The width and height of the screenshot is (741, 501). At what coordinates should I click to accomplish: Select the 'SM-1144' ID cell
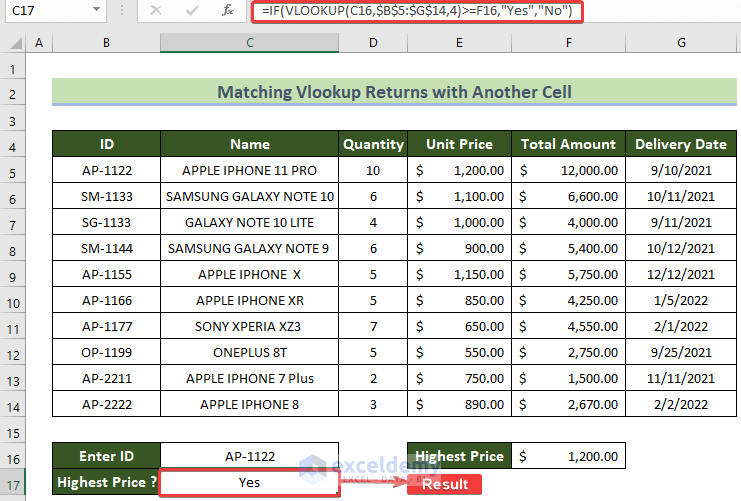(106, 248)
